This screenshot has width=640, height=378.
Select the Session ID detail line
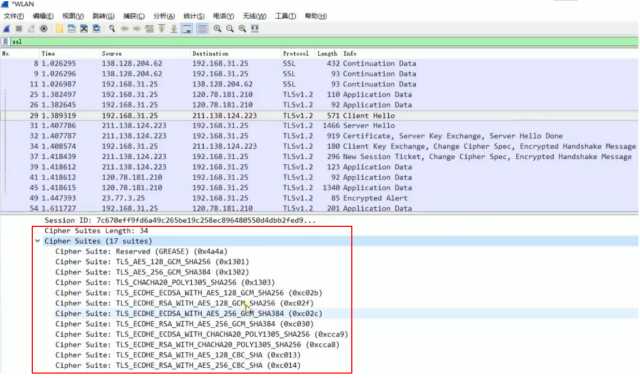pos(180,220)
